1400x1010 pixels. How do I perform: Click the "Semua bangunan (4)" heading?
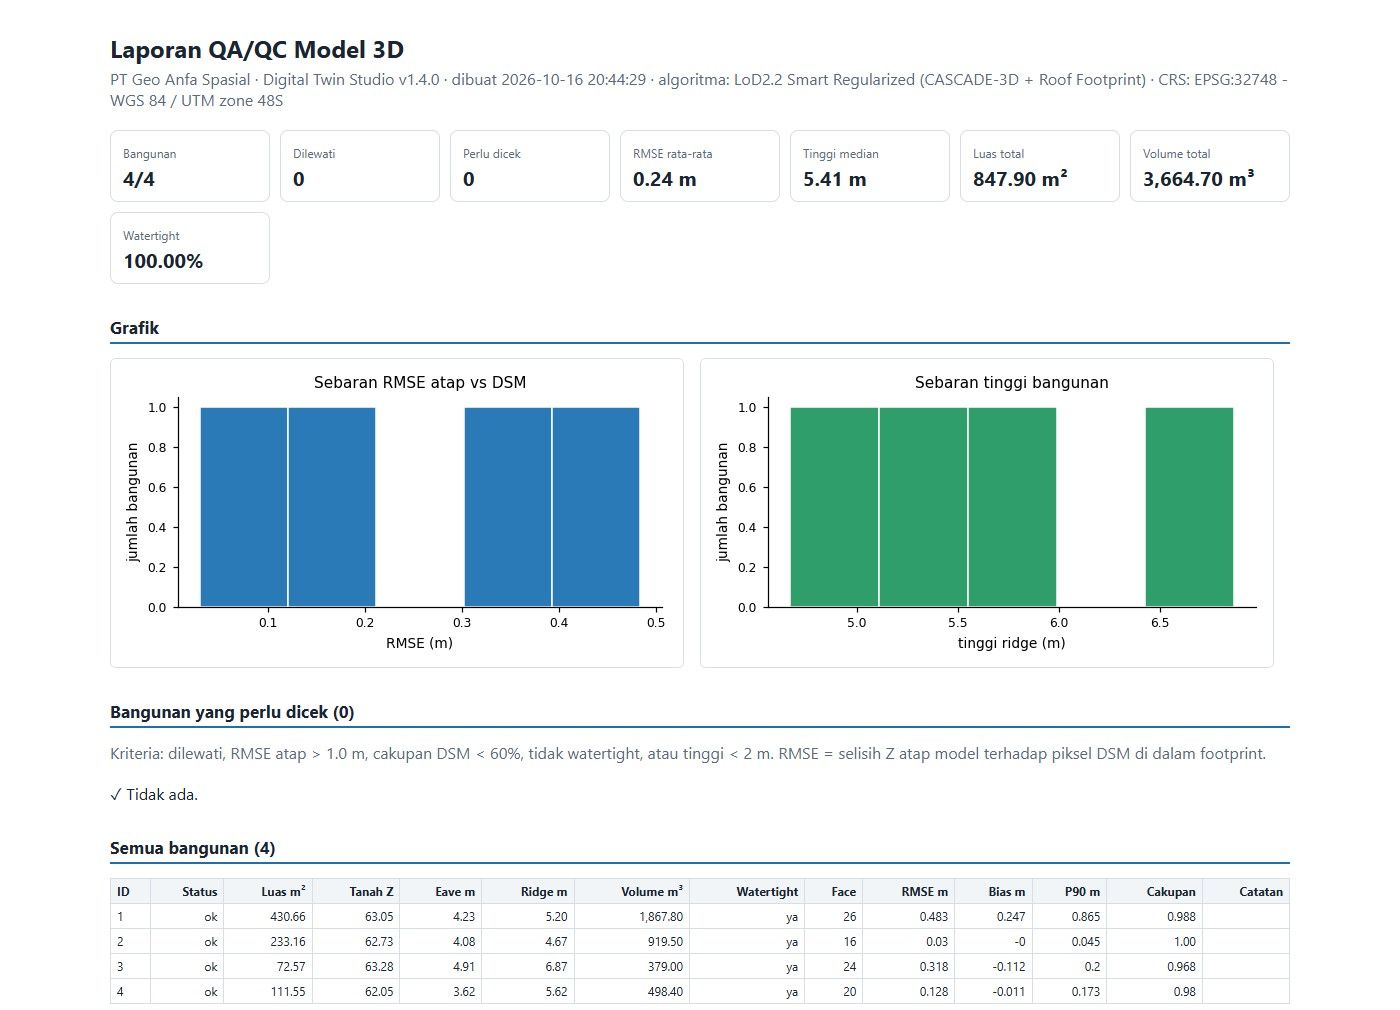(x=193, y=848)
